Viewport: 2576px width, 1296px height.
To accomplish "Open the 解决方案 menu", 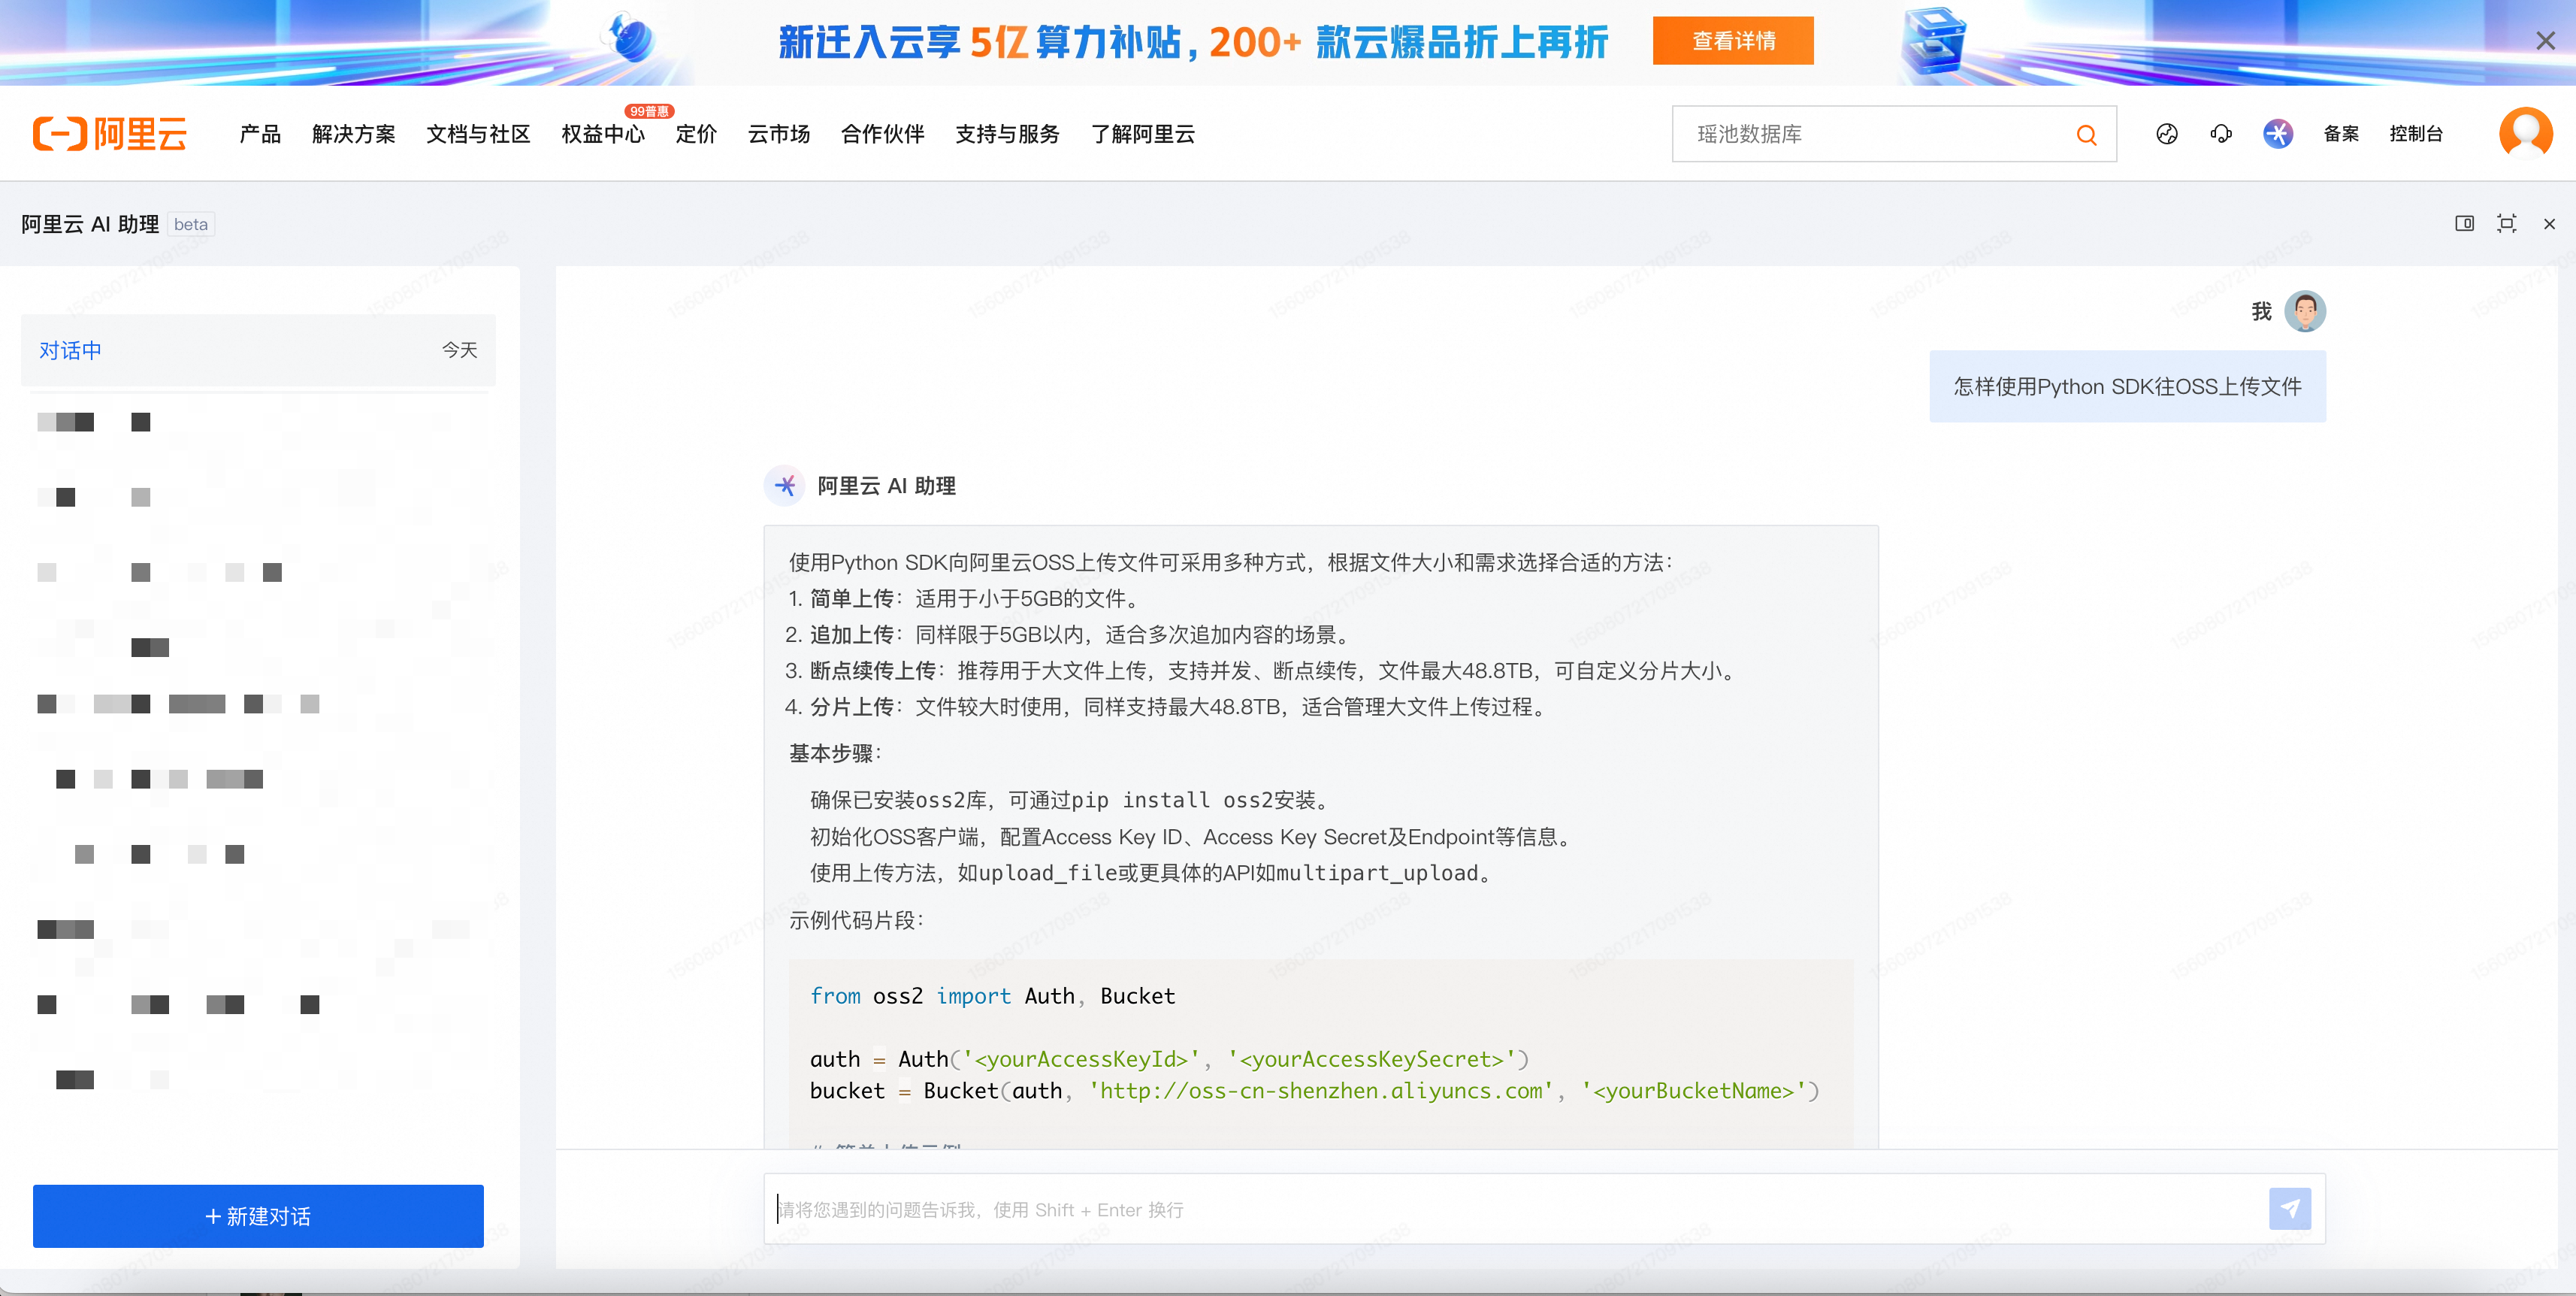I will point(353,134).
